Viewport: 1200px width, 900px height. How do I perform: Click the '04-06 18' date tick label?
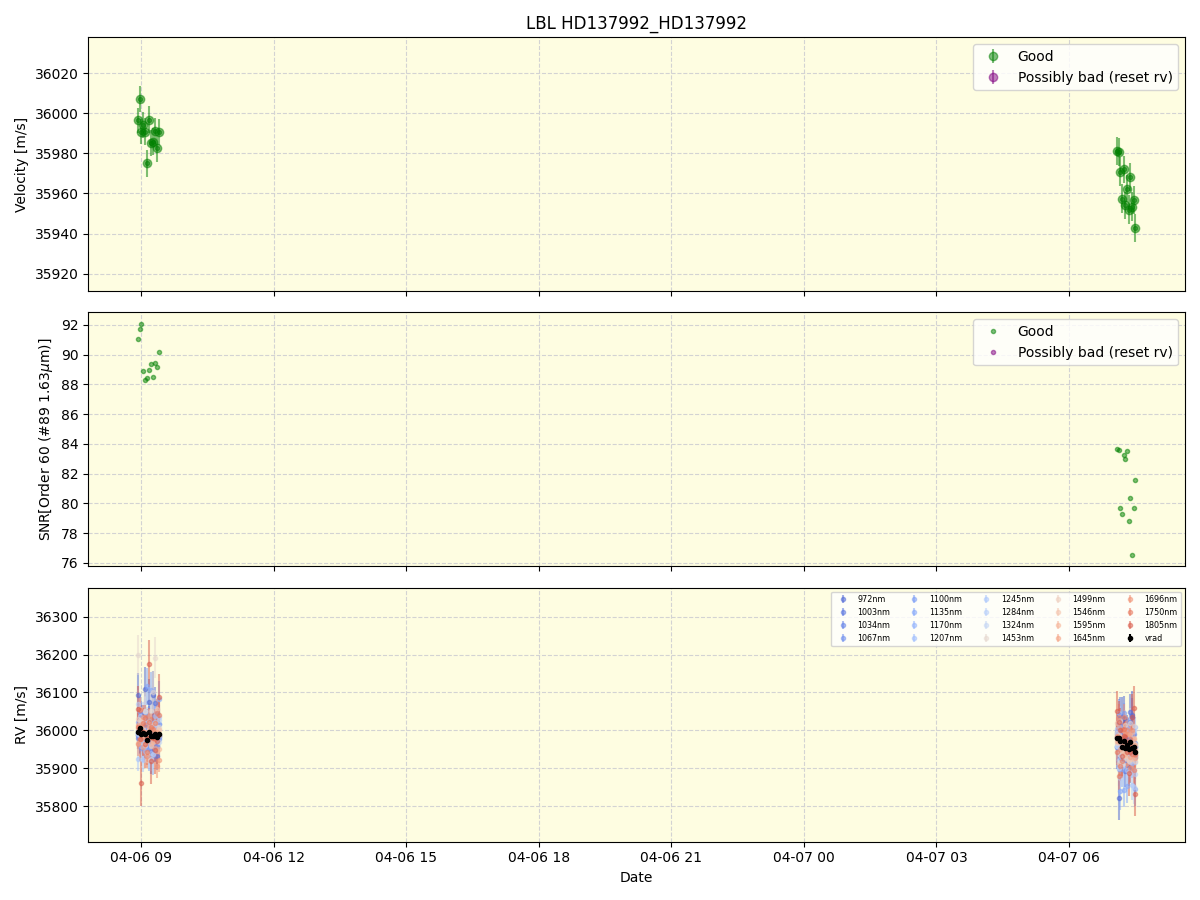(539, 857)
